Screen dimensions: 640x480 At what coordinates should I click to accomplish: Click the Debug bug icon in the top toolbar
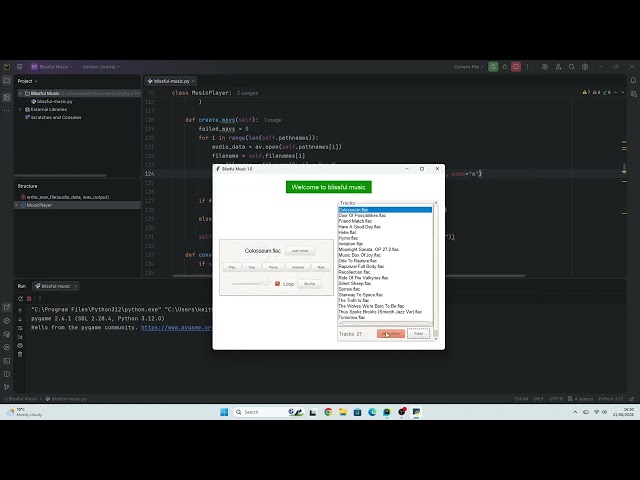coord(504,67)
